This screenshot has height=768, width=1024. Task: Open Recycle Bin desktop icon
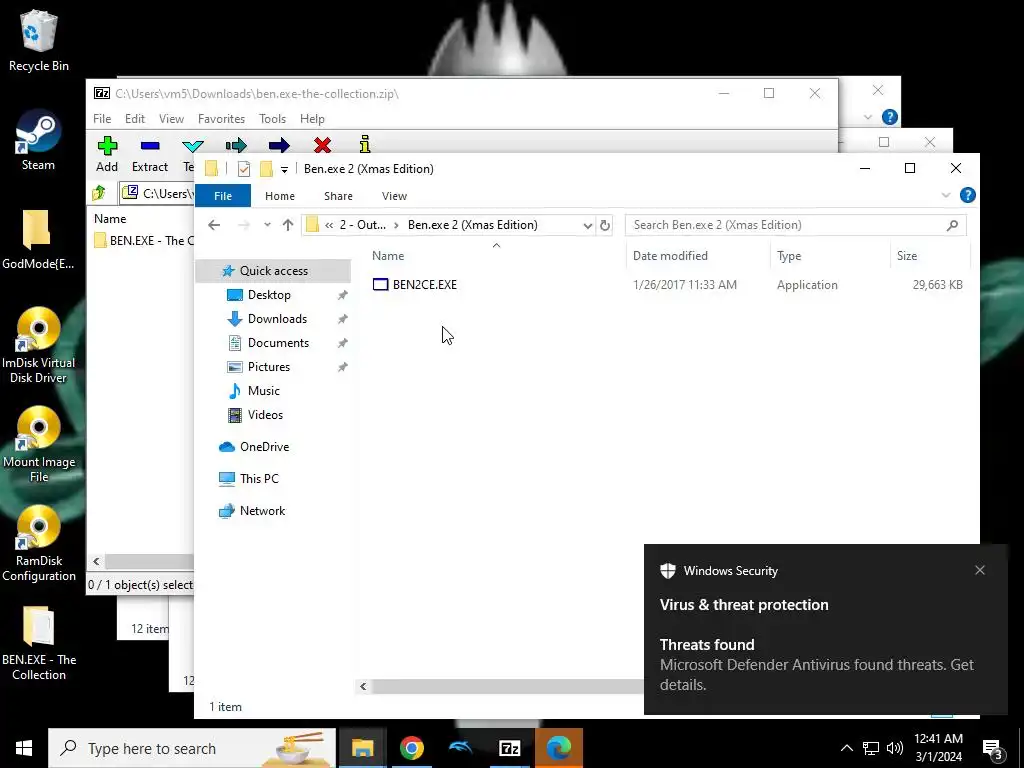(x=39, y=41)
